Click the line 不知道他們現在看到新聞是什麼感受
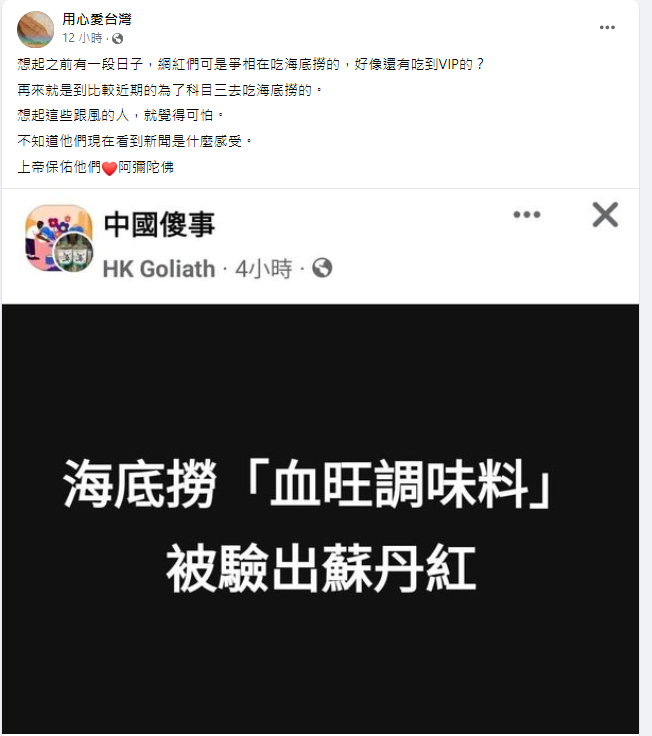 click(x=134, y=141)
